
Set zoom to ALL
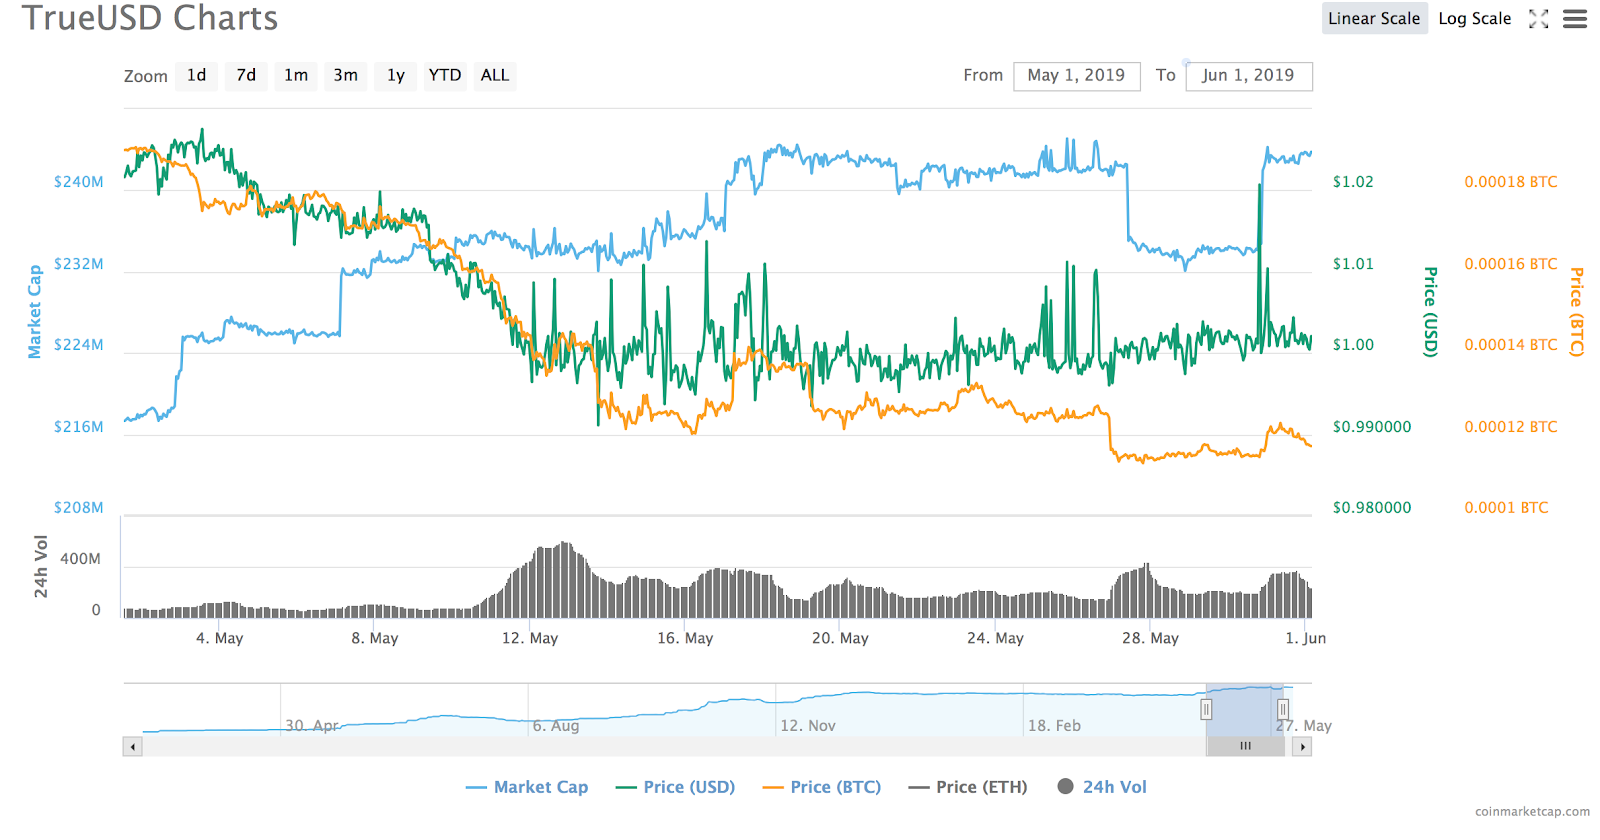[495, 76]
